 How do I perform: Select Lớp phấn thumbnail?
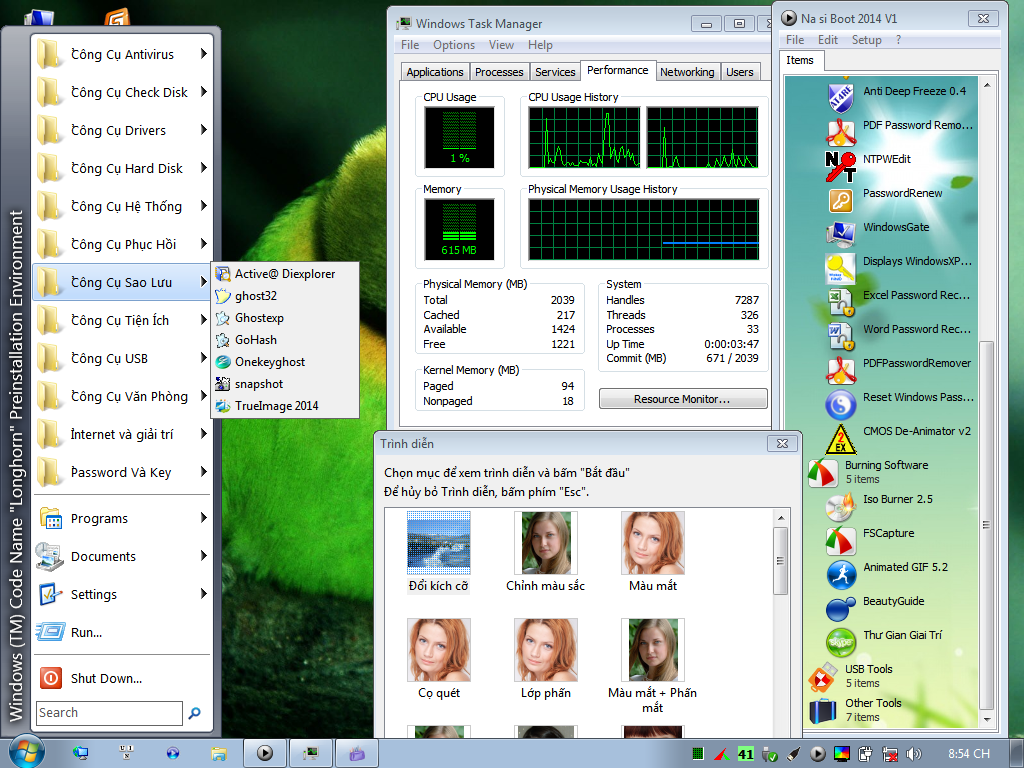546,650
